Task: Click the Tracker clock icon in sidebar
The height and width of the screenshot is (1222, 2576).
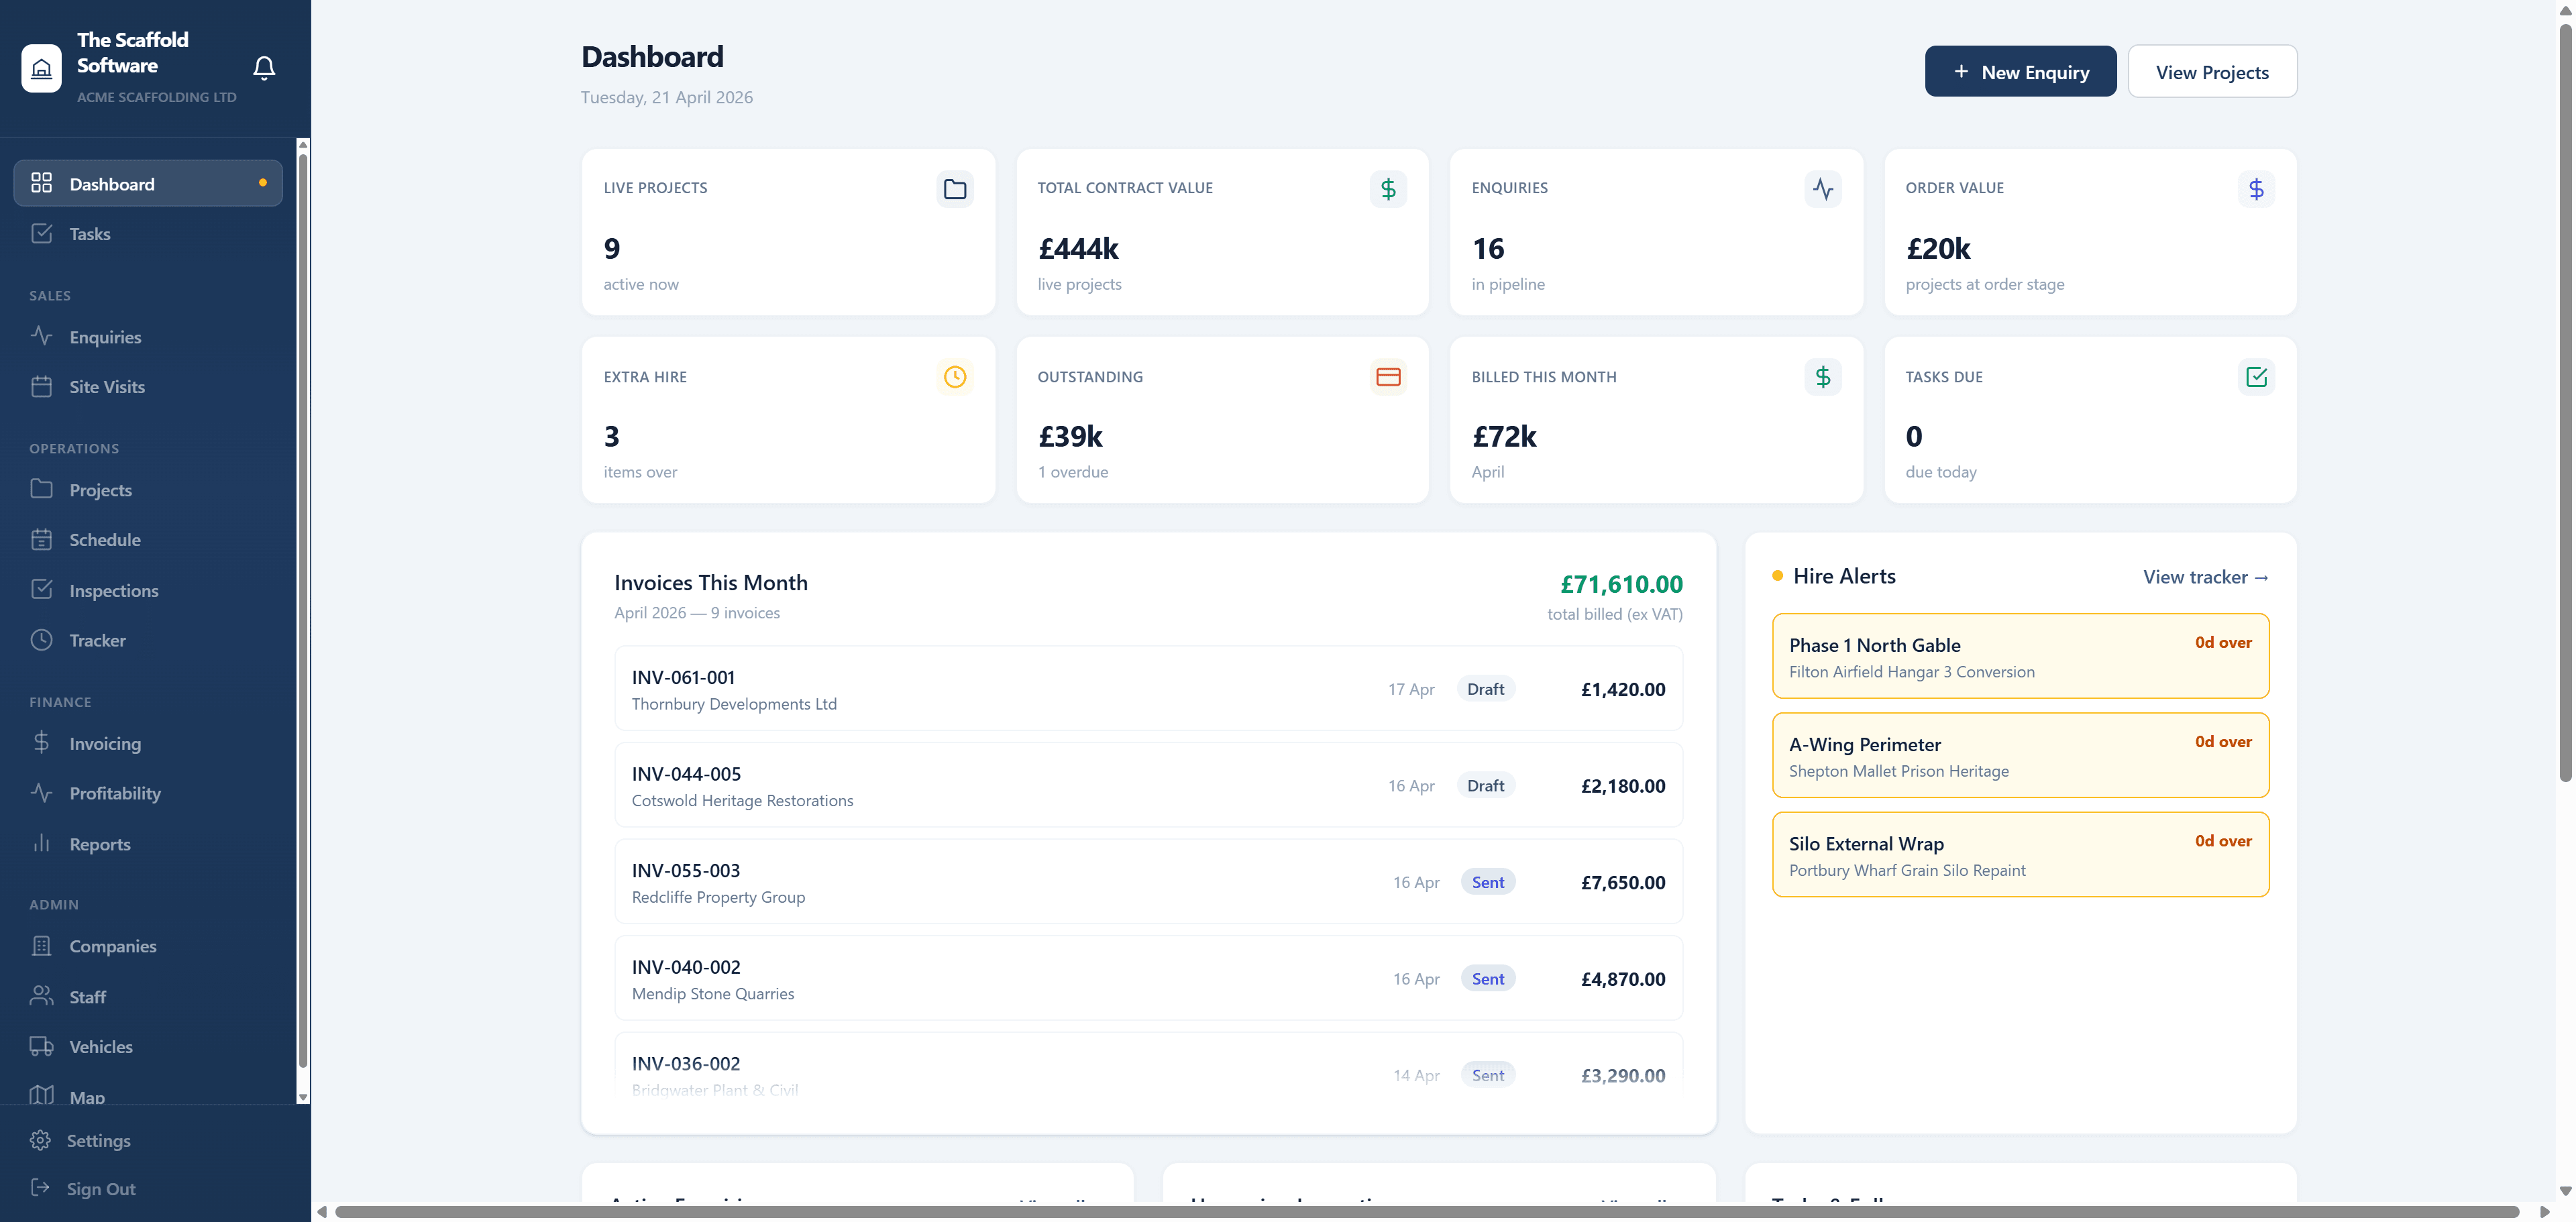Action: (41, 640)
